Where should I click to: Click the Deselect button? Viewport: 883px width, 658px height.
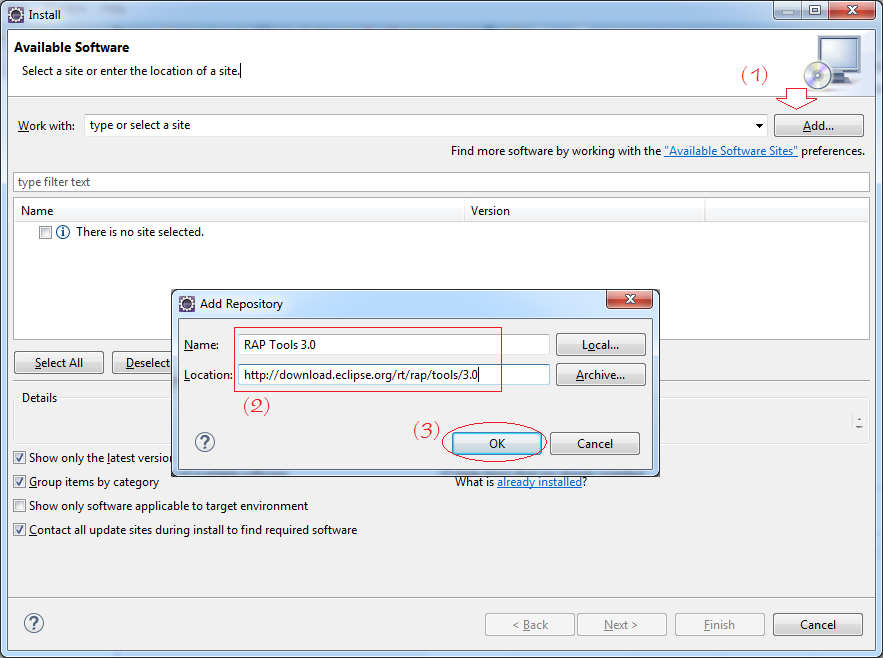[142, 363]
